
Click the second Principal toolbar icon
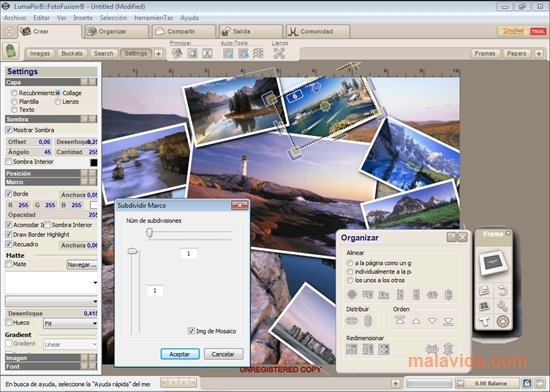[x=192, y=53]
